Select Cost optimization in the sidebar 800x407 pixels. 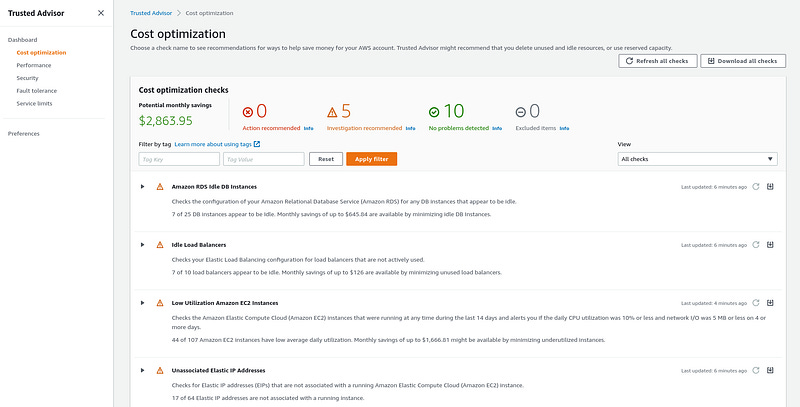click(41, 53)
